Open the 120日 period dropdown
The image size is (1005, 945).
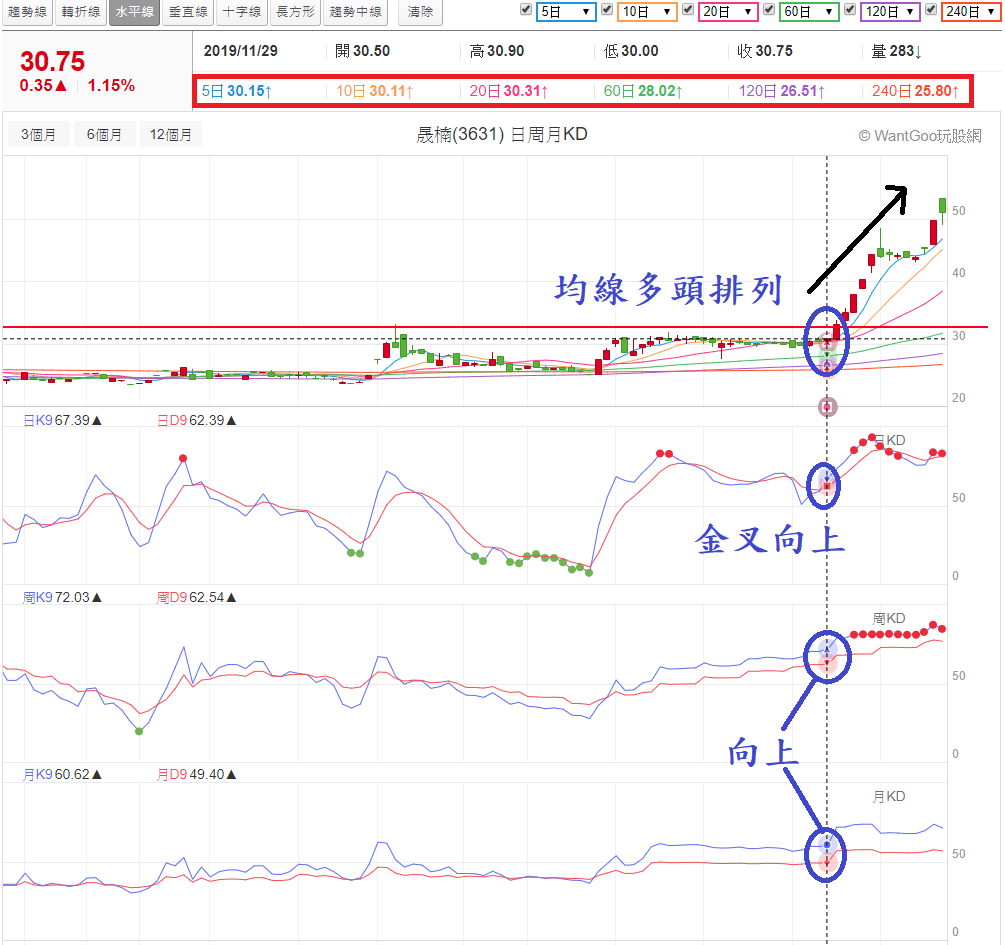890,12
